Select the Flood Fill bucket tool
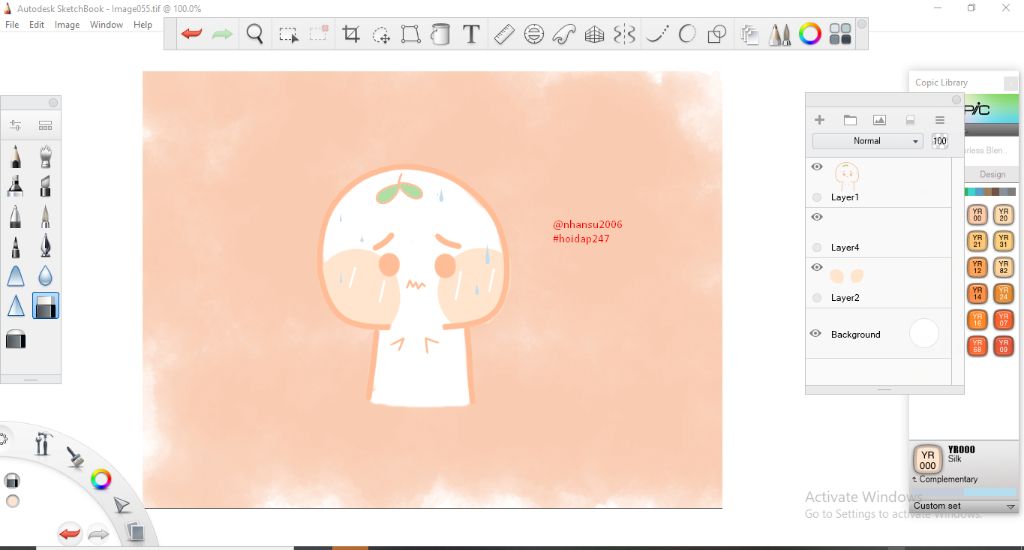Screen dimensions: 1024x550 [441, 34]
